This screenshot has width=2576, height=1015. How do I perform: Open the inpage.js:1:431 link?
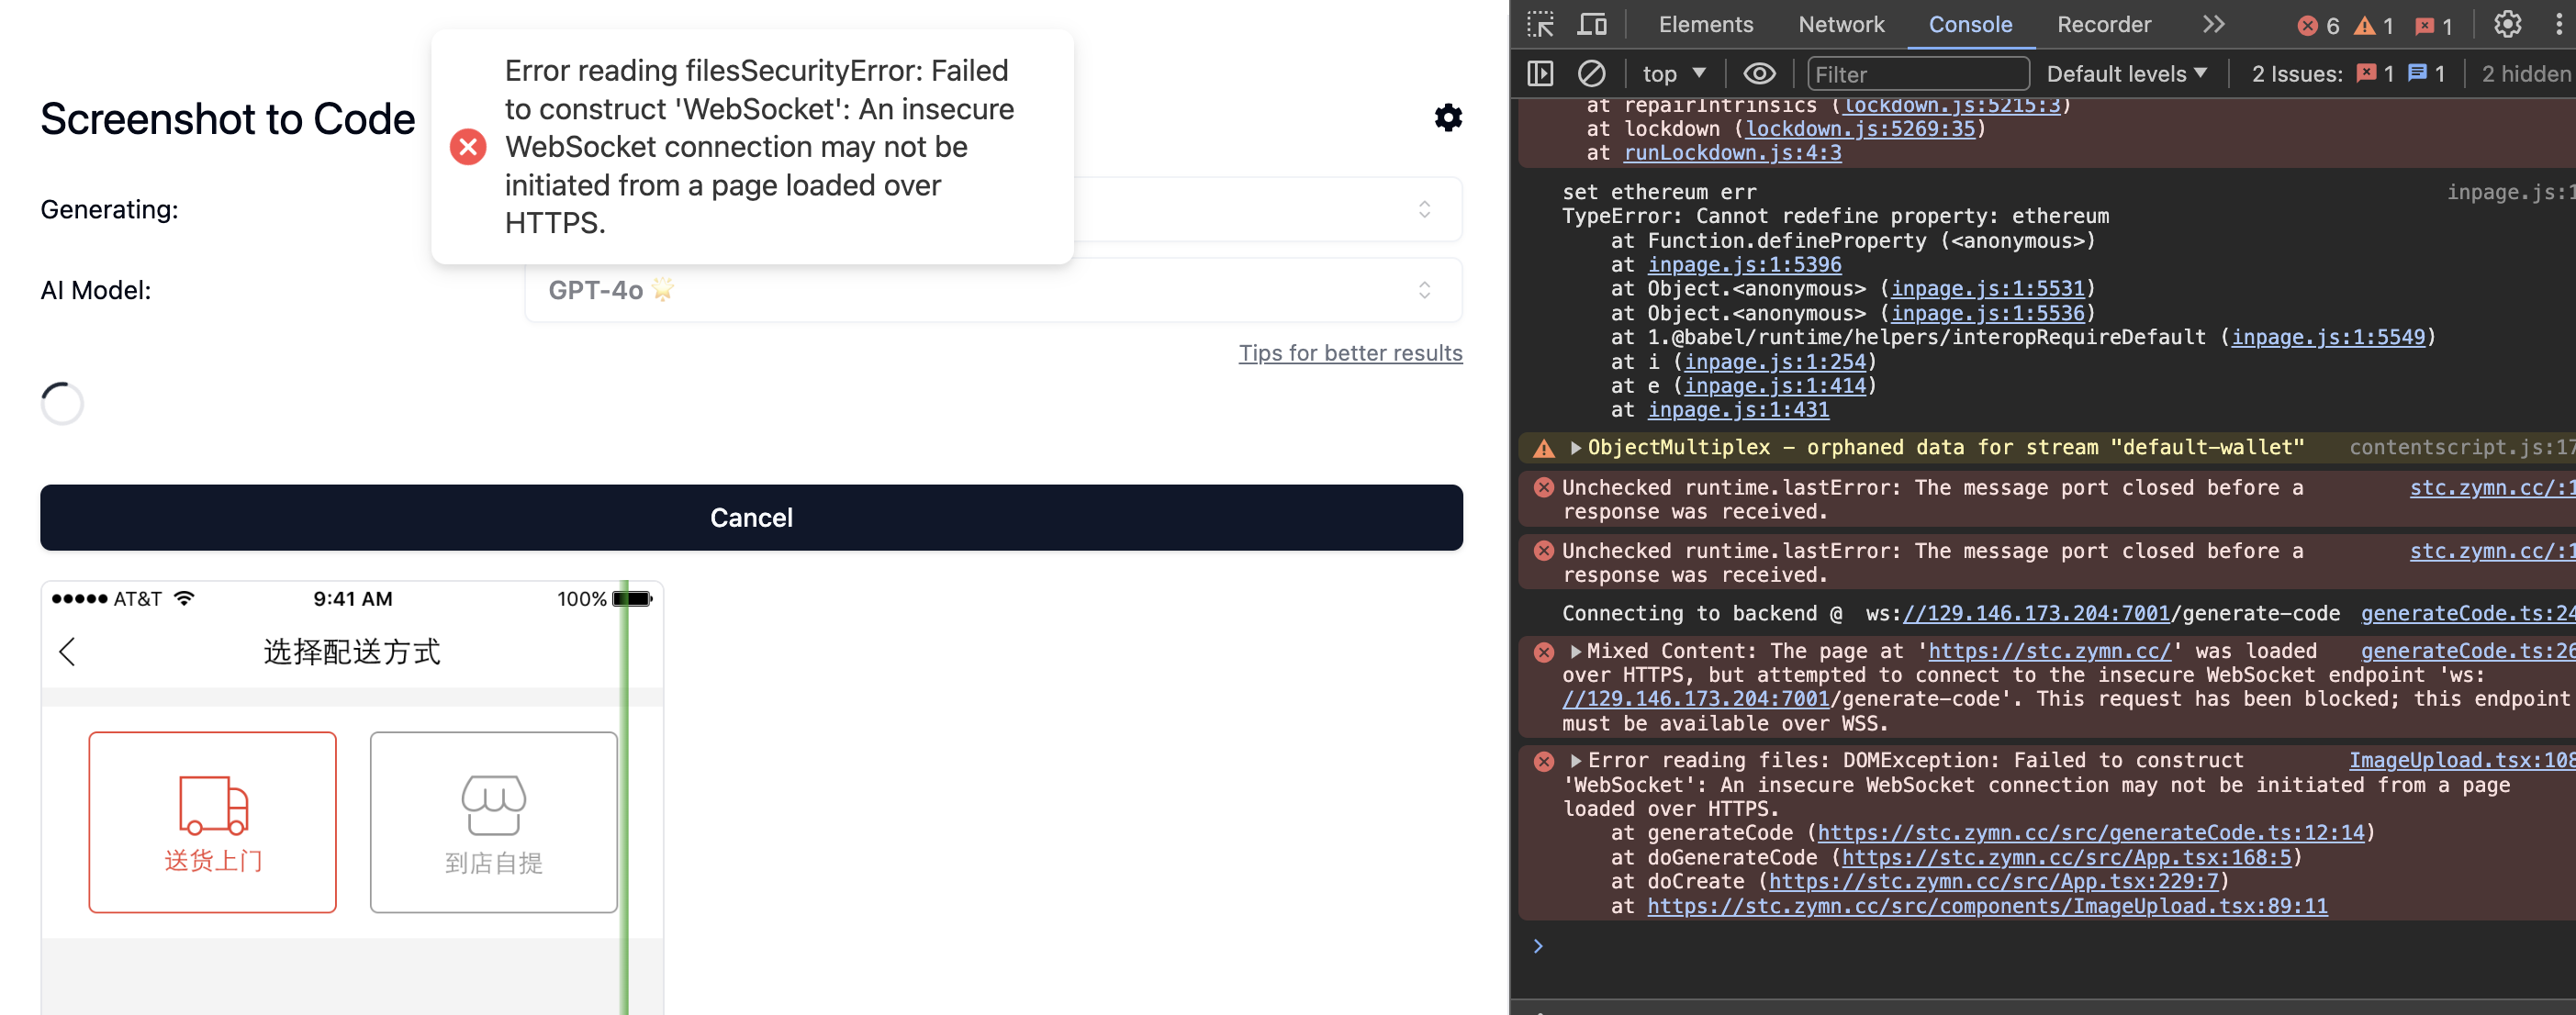click(1738, 410)
